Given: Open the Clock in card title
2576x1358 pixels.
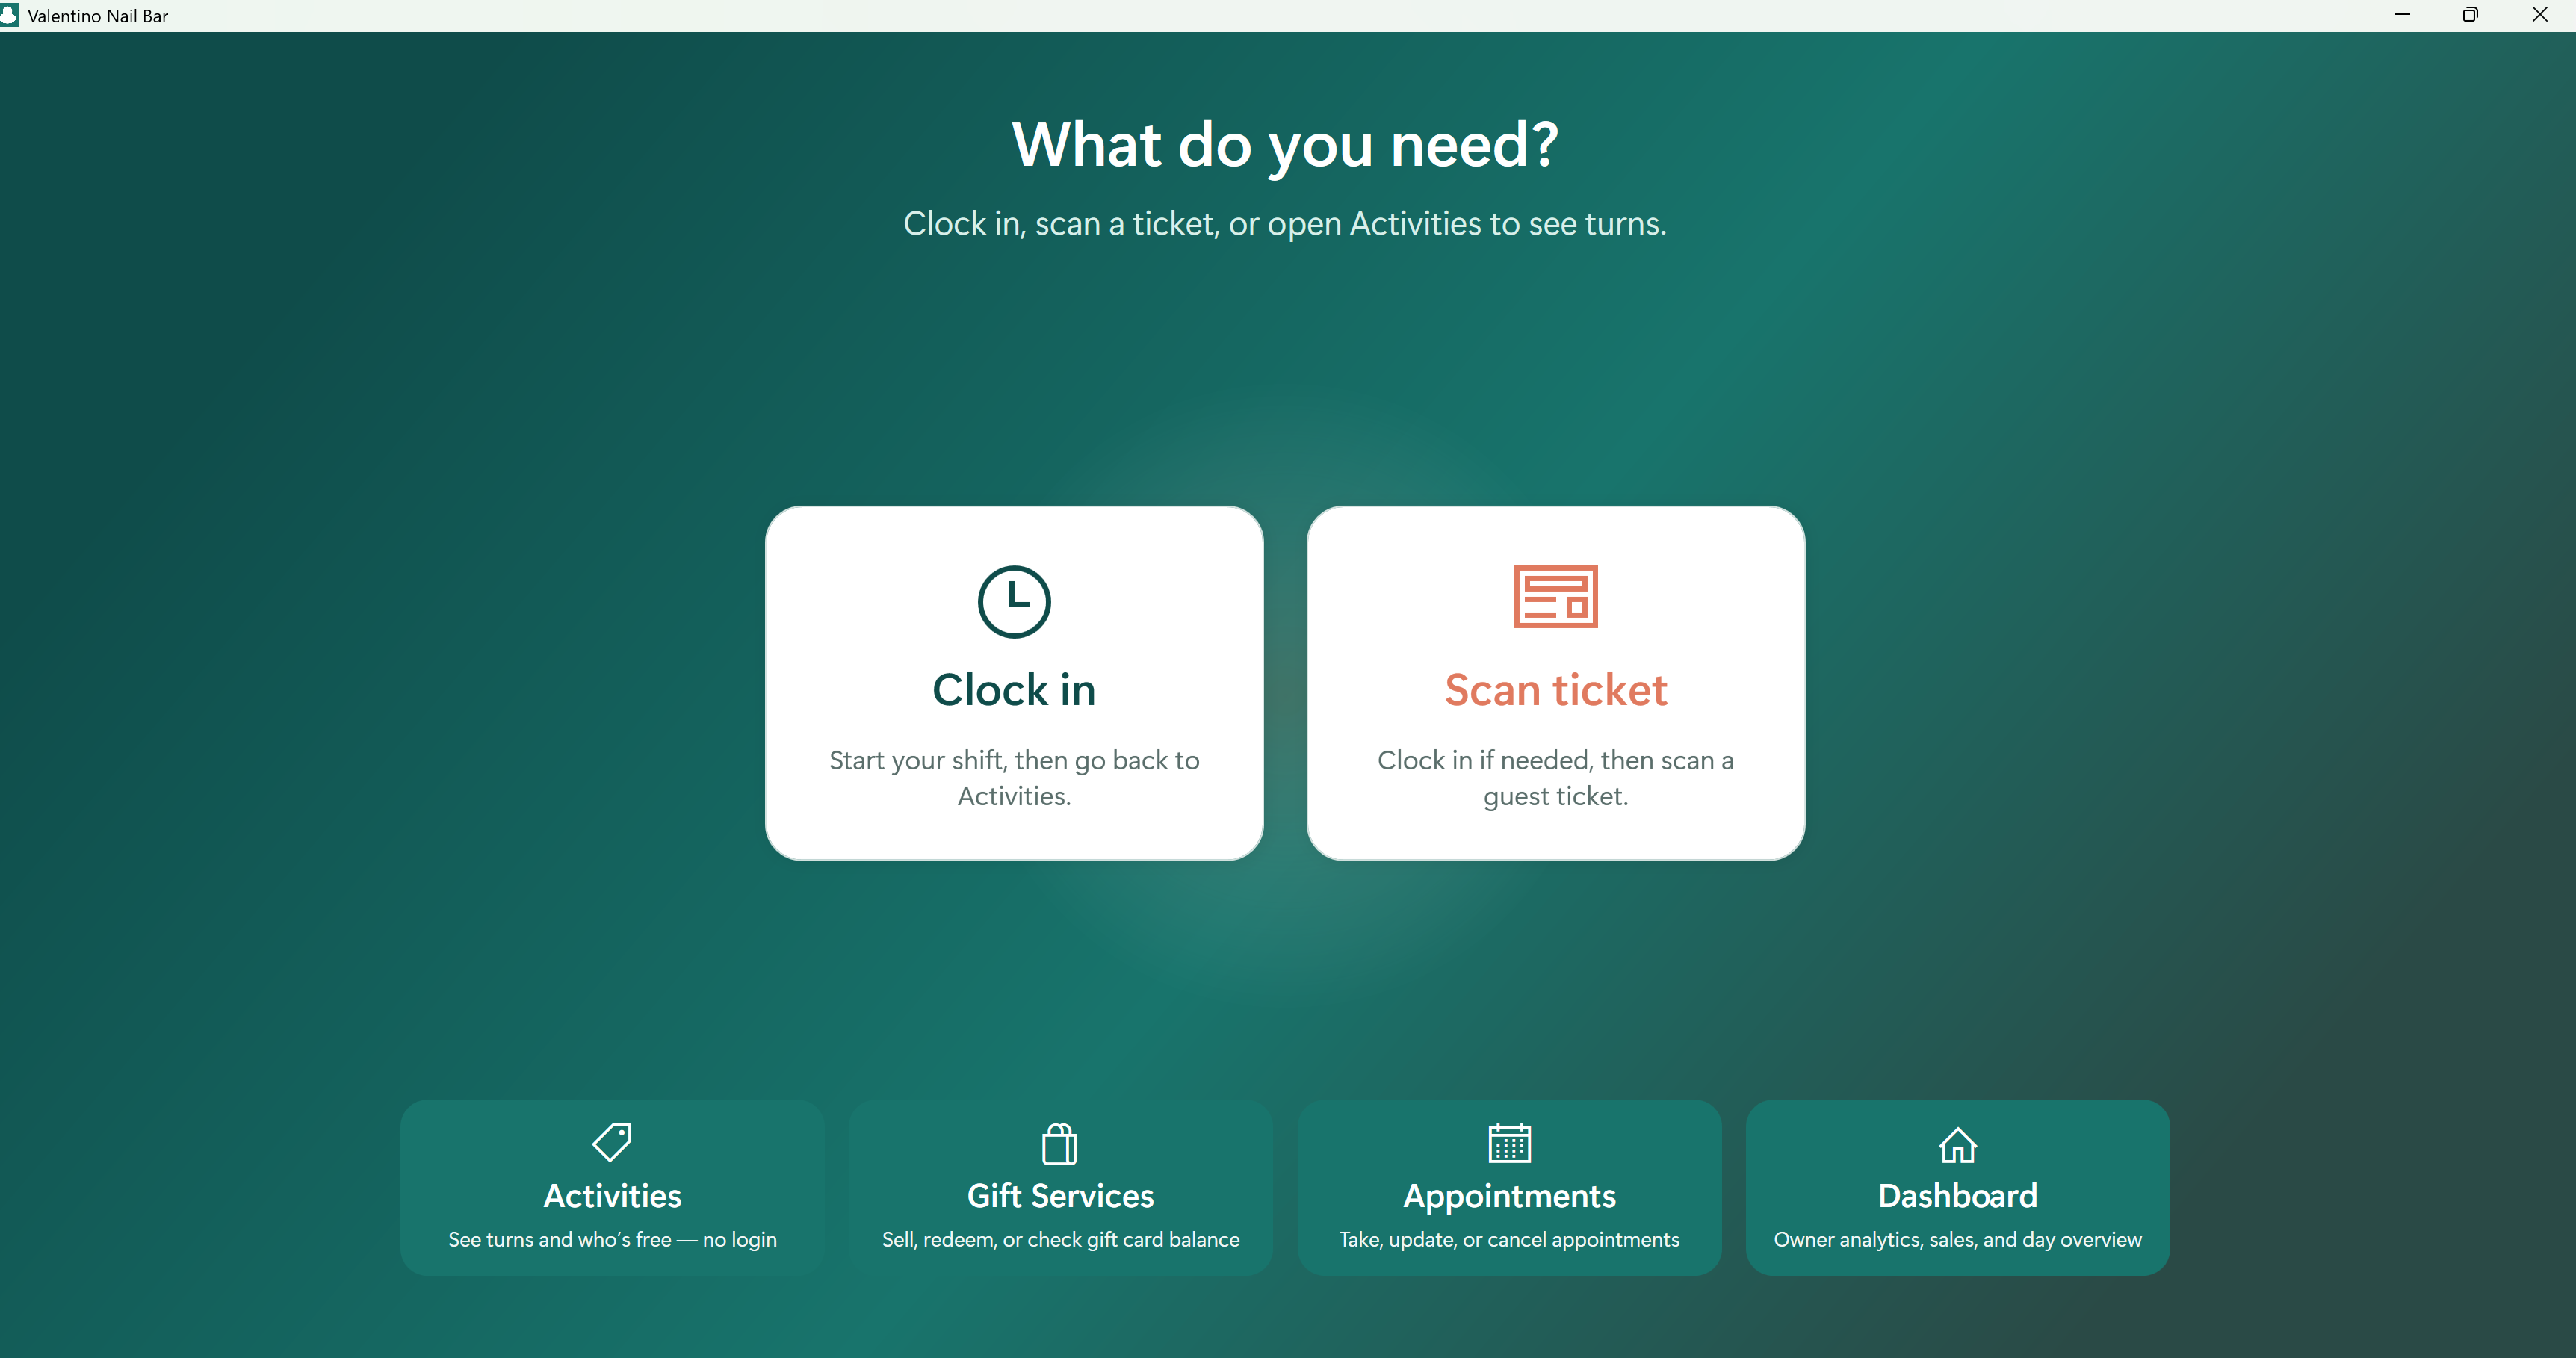Looking at the screenshot, I should 1014,690.
